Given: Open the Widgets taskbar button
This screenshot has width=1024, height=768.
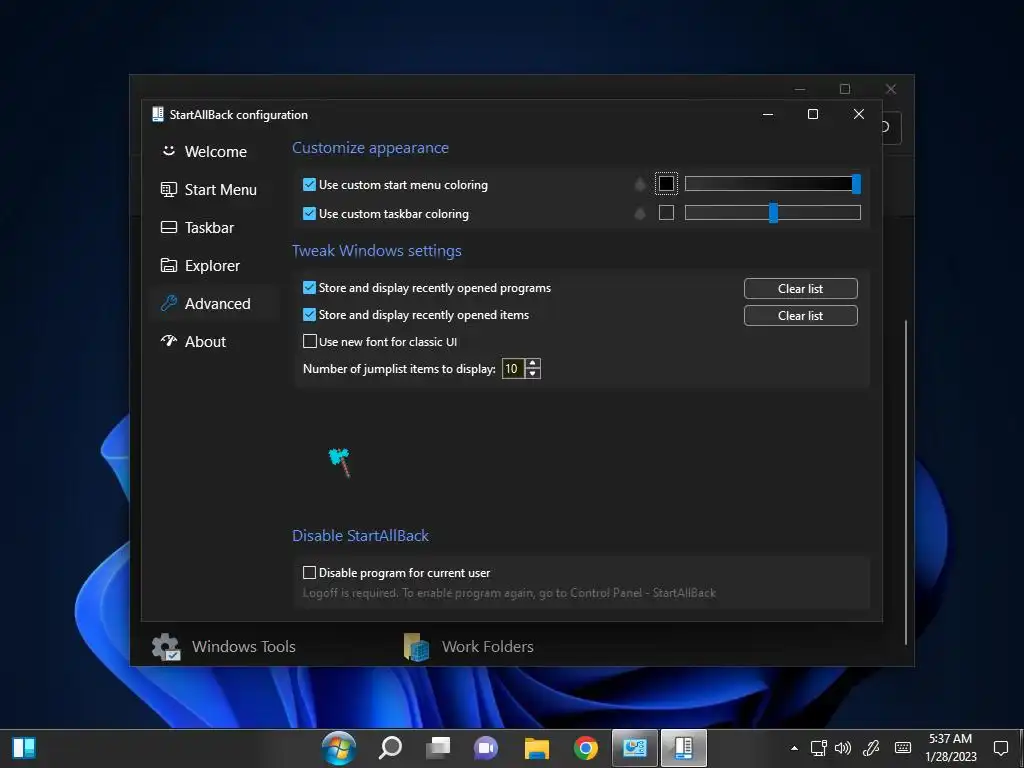Looking at the screenshot, I should pos(24,748).
